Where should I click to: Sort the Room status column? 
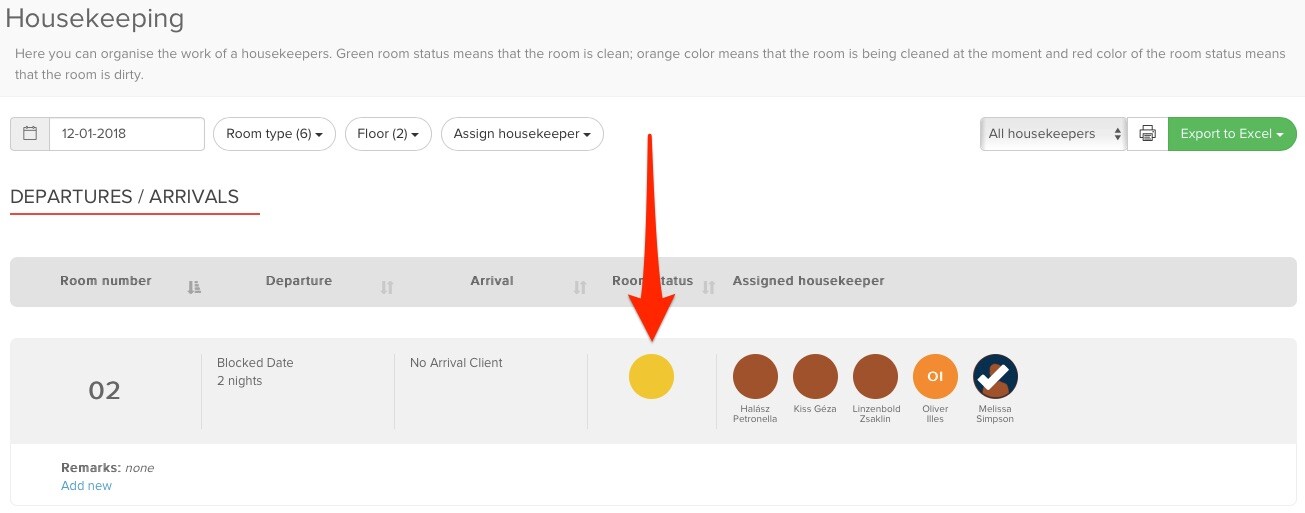click(709, 287)
